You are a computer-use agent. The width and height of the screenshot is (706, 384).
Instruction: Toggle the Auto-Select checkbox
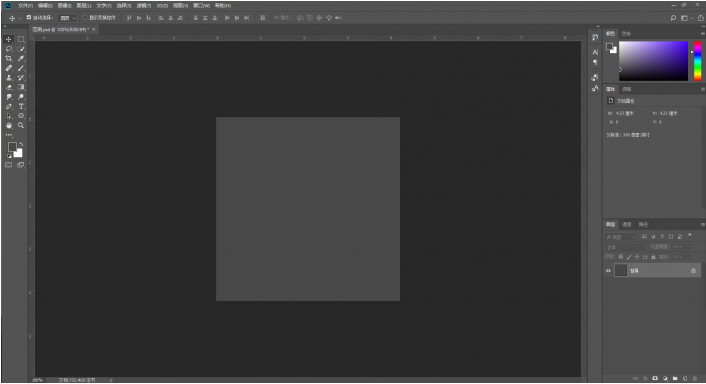(29, 18)
